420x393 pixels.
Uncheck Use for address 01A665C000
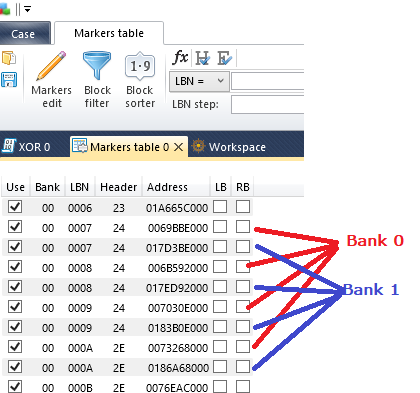15,207
